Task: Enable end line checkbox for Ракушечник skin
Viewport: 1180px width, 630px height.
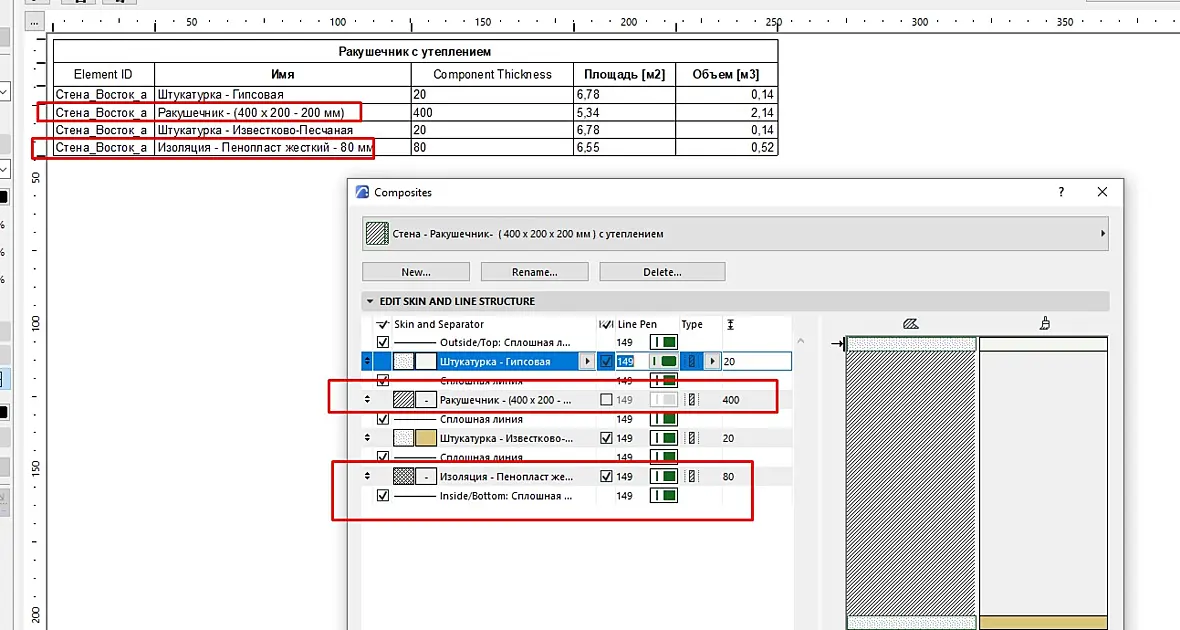Action: click(x=606, y=400)
